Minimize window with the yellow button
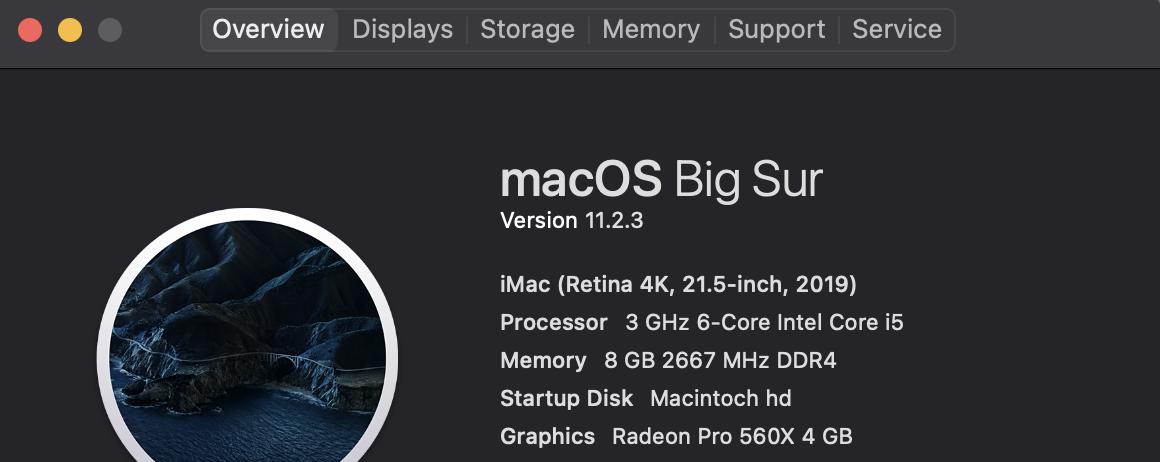 point(70,30)
